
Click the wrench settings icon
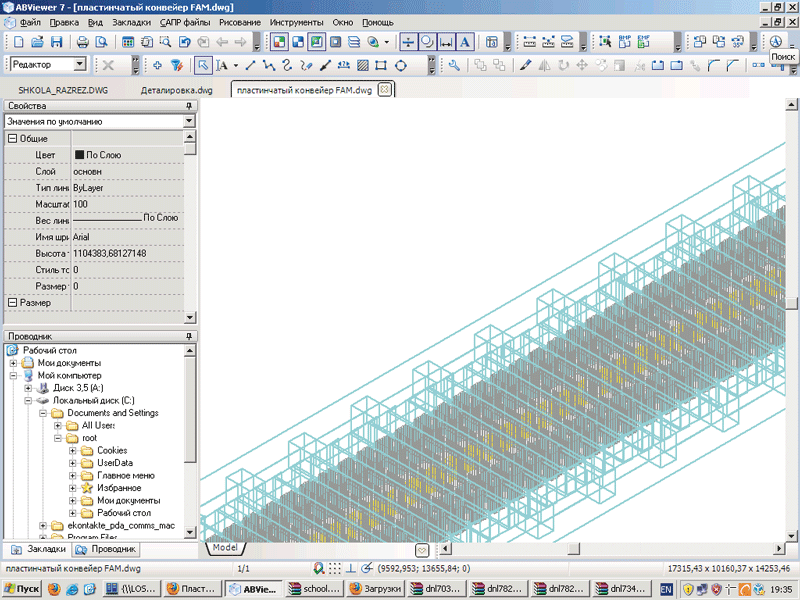coord(455,65)
